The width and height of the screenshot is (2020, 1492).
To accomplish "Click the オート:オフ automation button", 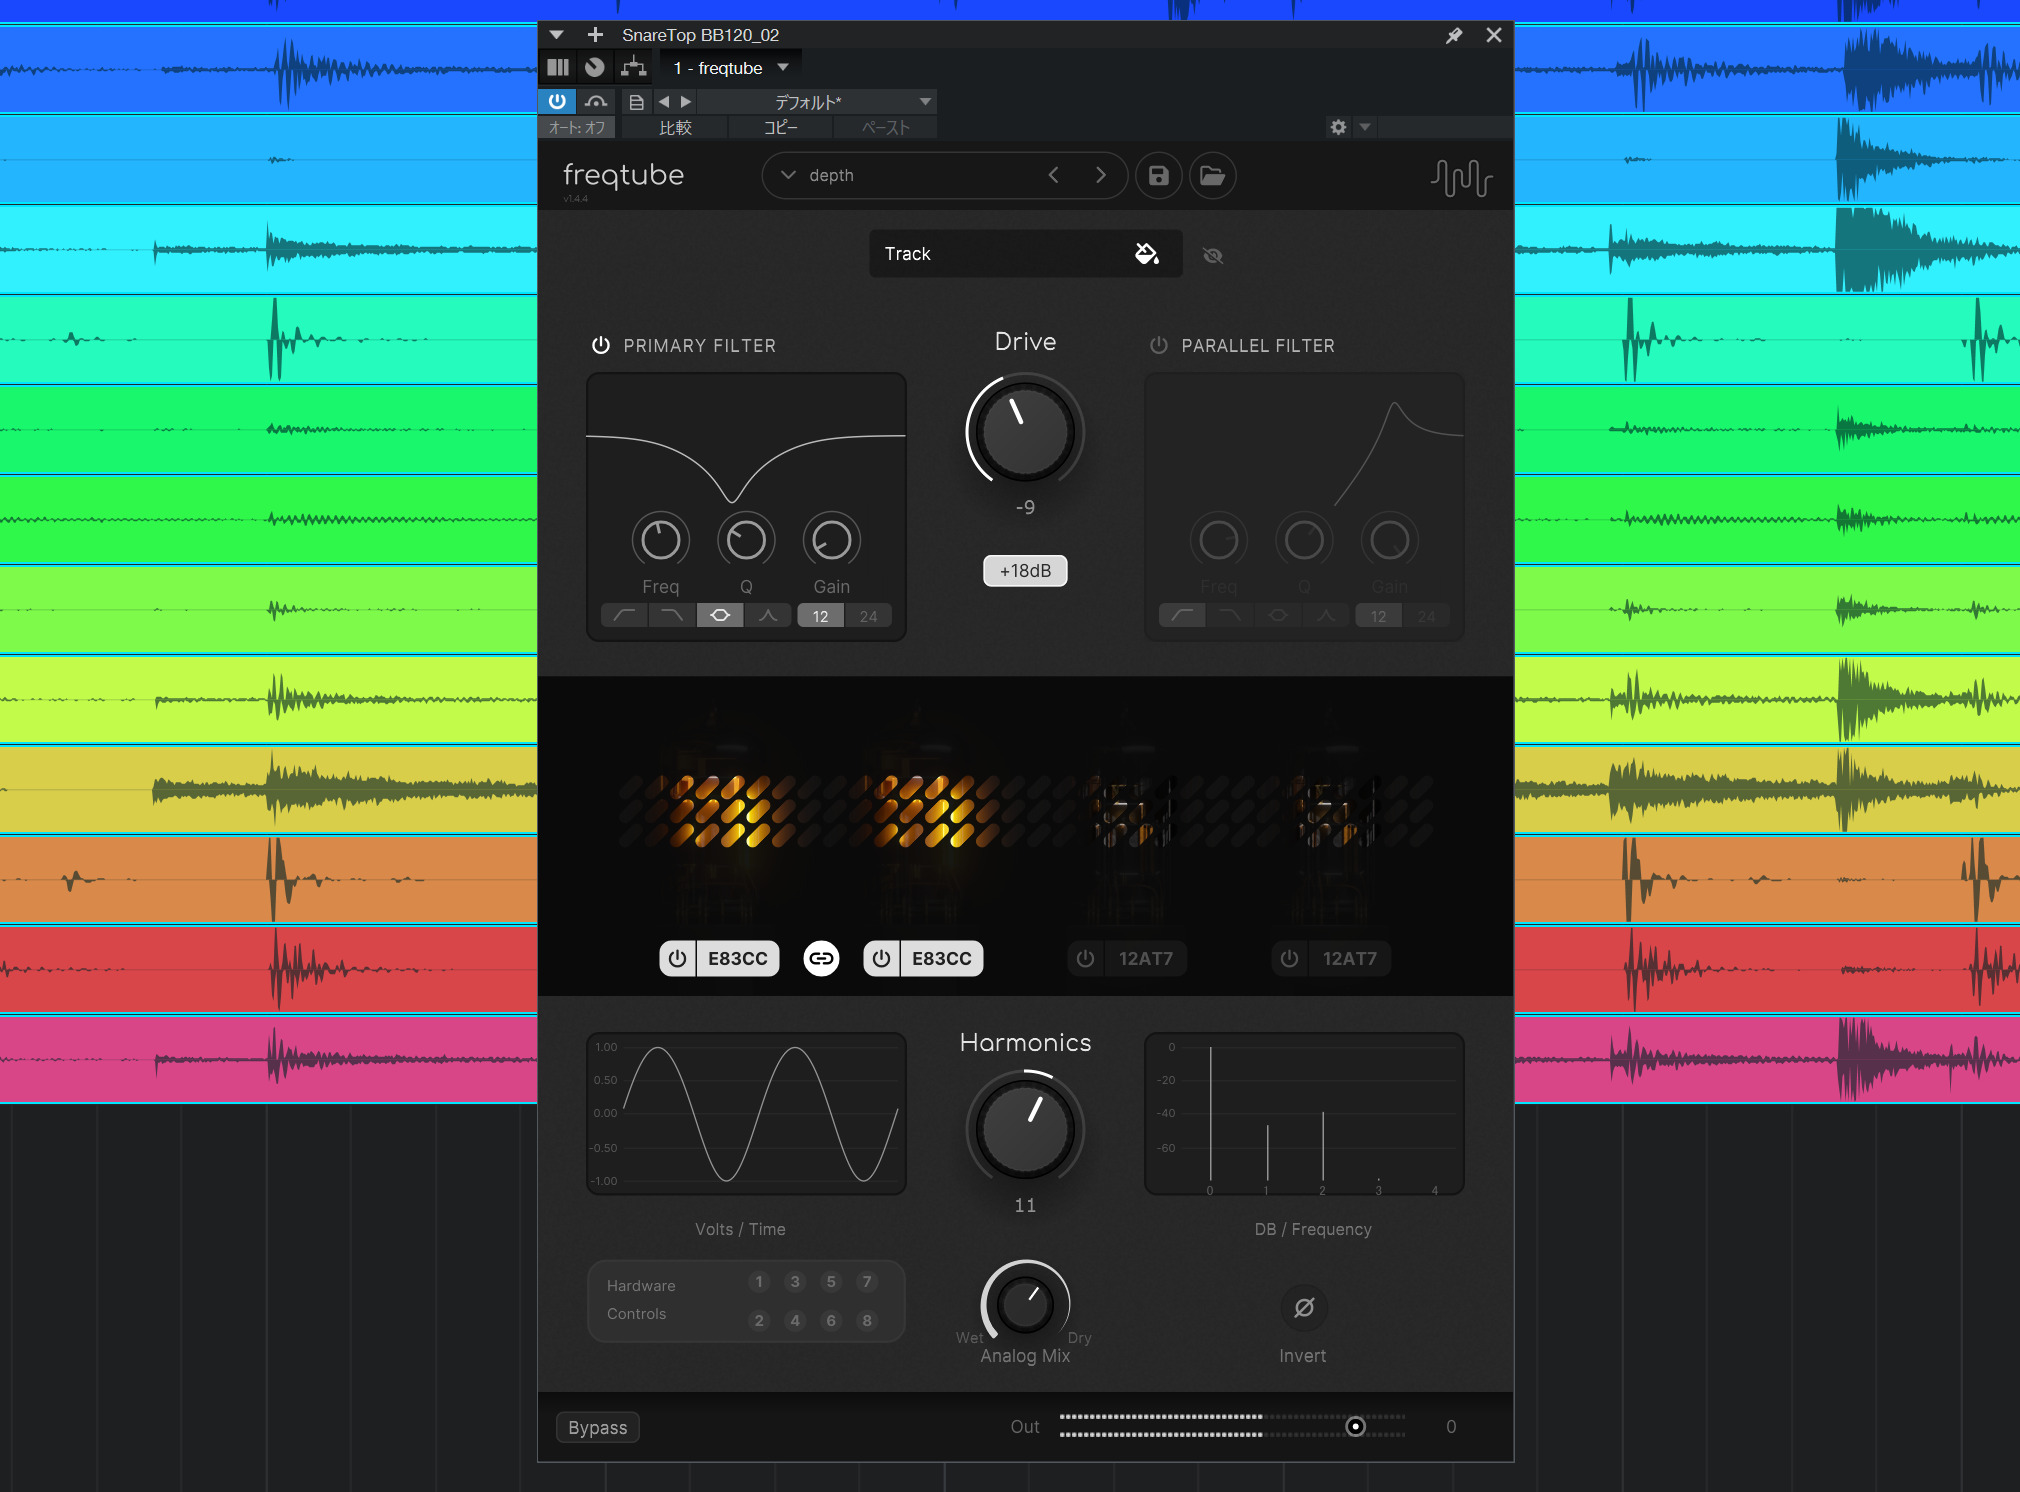I will (x=577, y=128).
